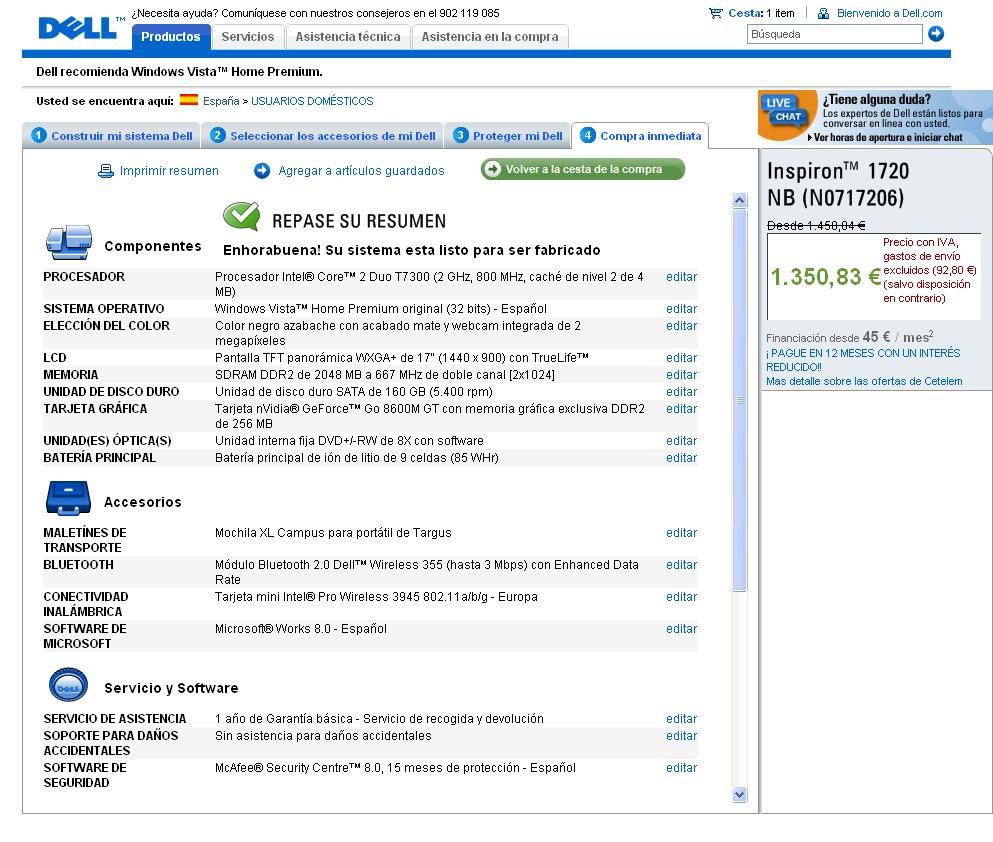Click the Spain flag icon
This screenshot has width=993, height=842.
click(x=189, y=99)
